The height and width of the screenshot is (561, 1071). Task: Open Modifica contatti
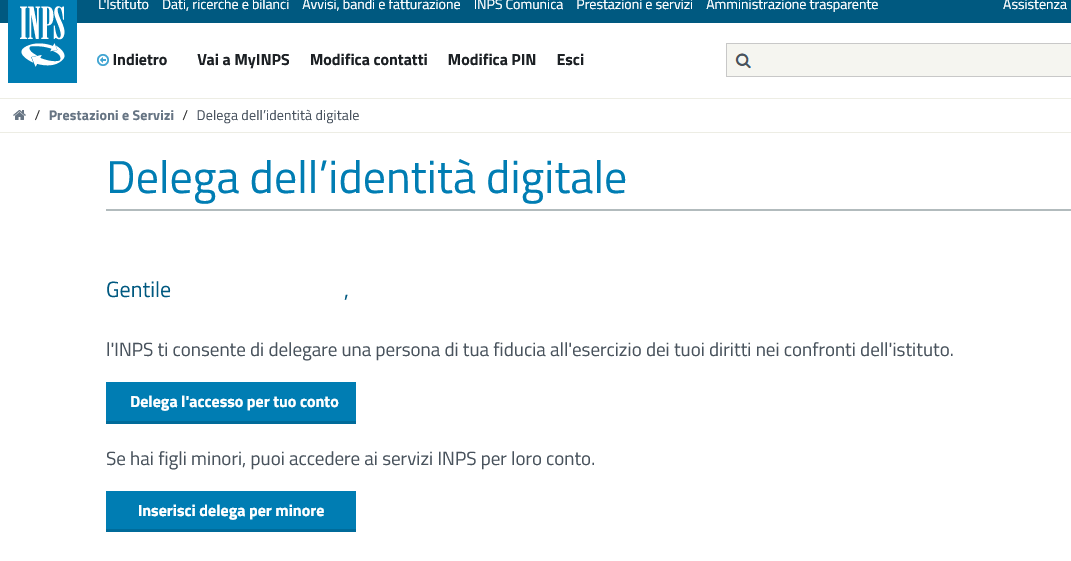click(x=369, y=60)
